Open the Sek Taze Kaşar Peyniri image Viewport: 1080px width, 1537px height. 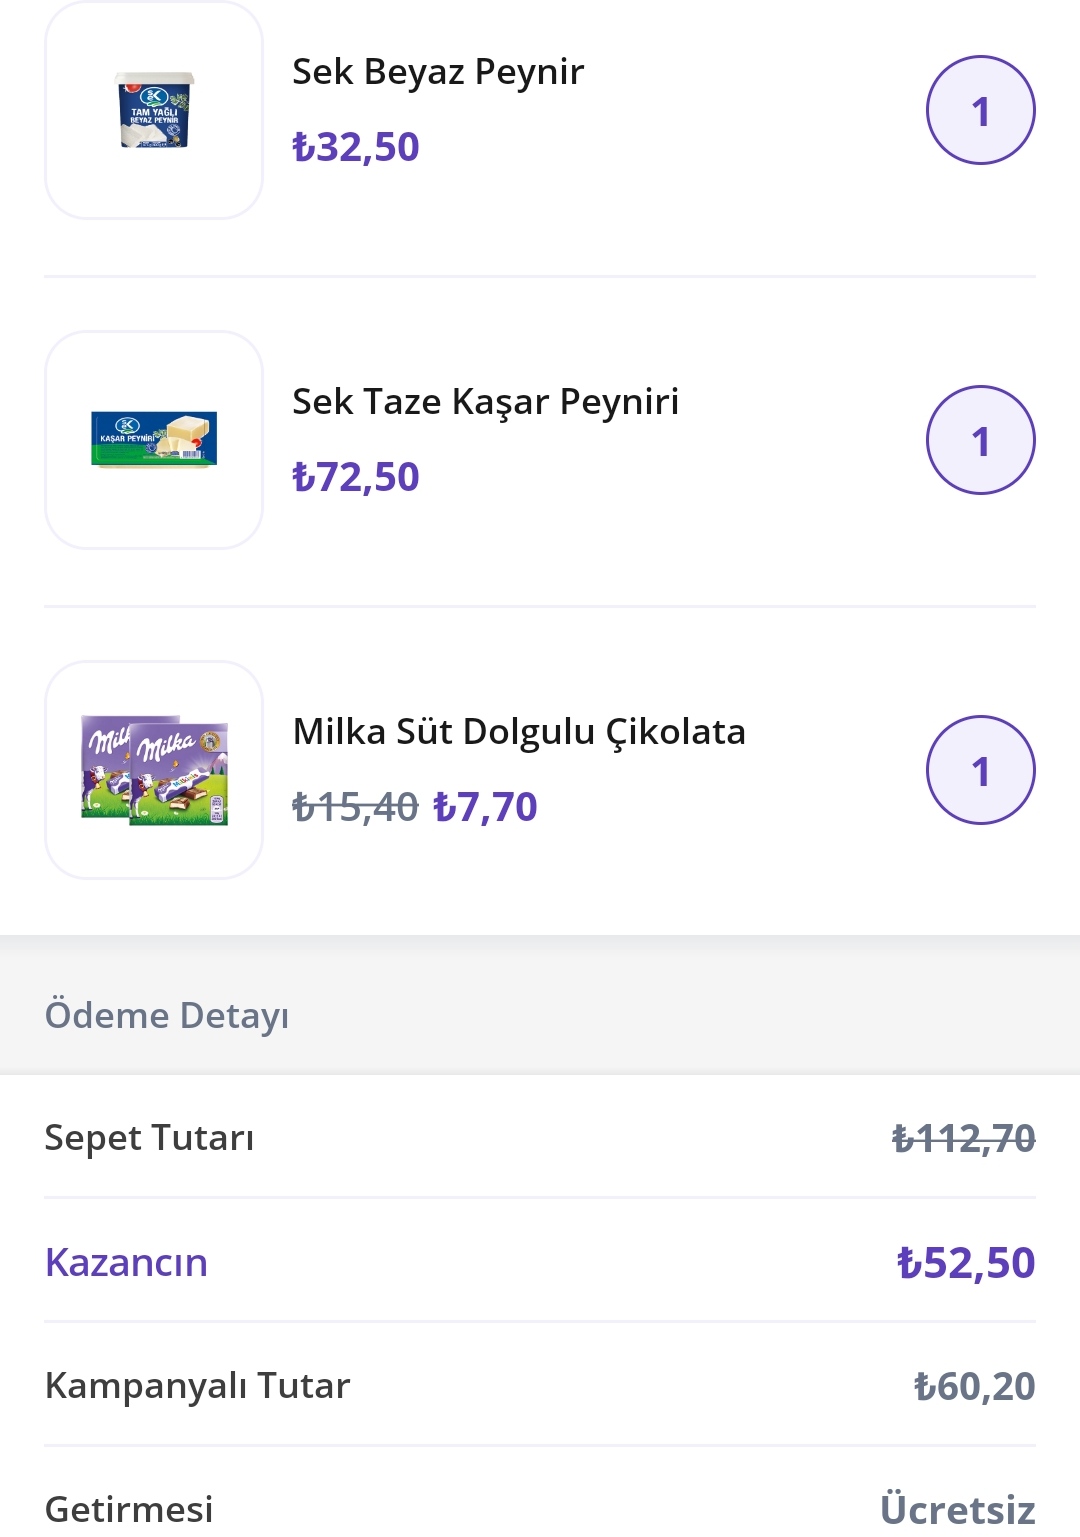154,440
